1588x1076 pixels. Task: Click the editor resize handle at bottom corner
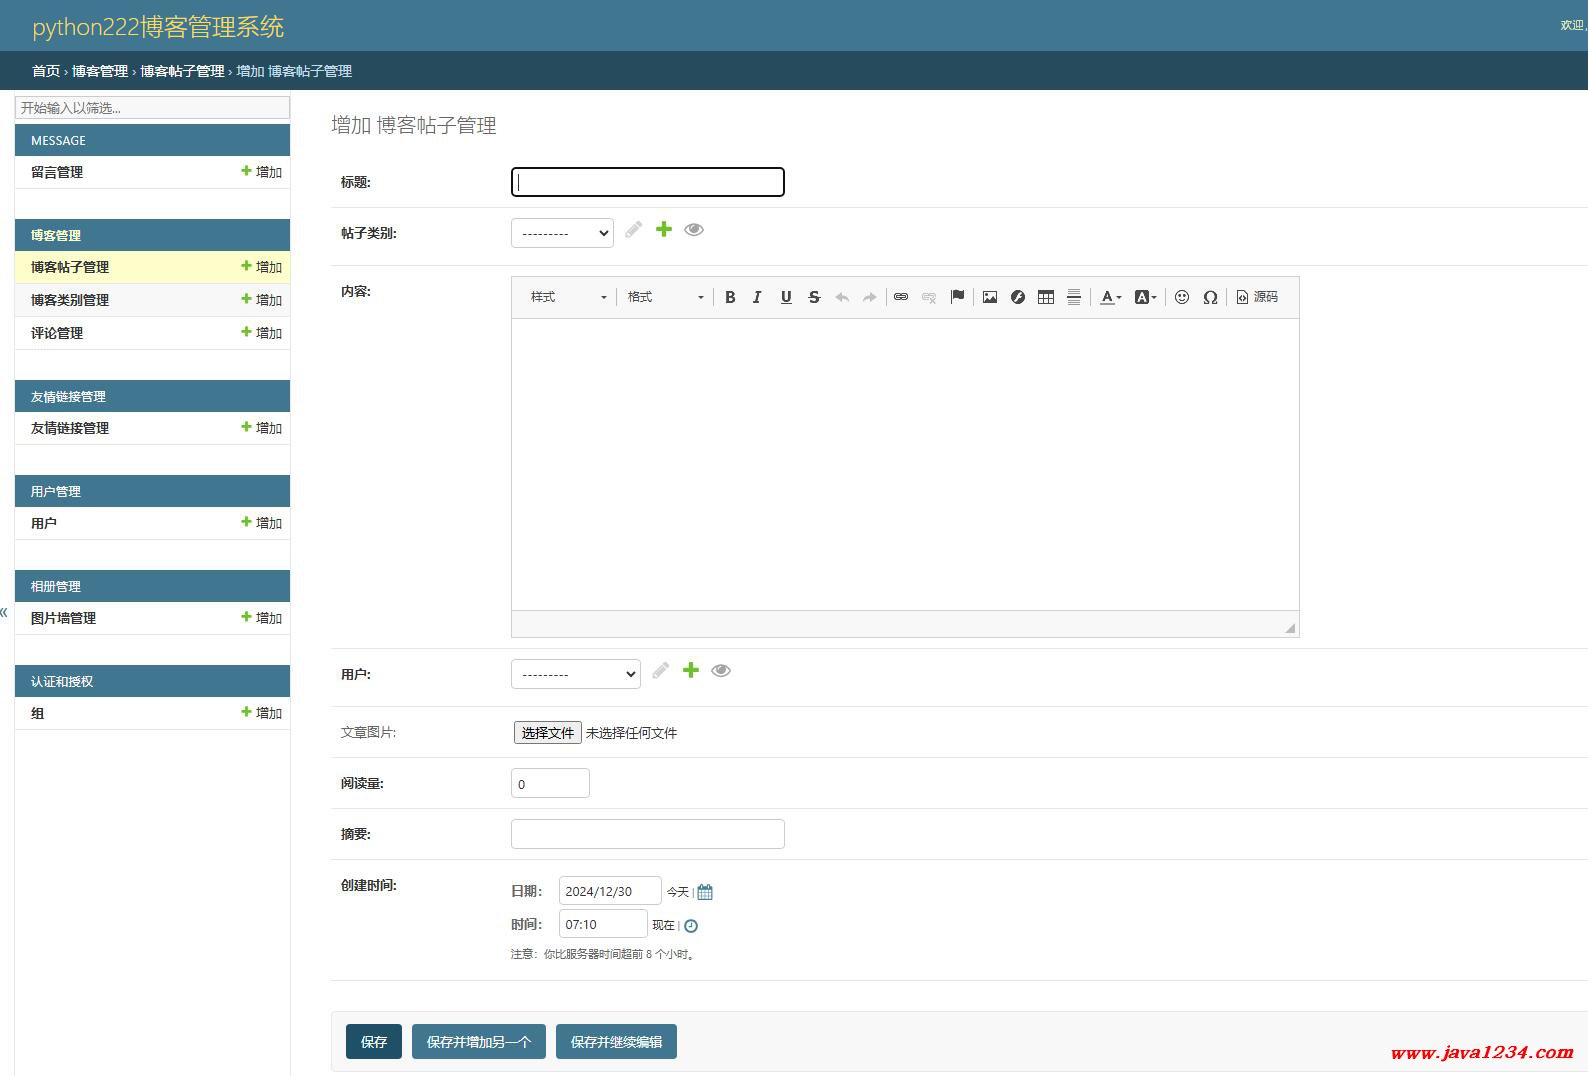(1290, 627)
